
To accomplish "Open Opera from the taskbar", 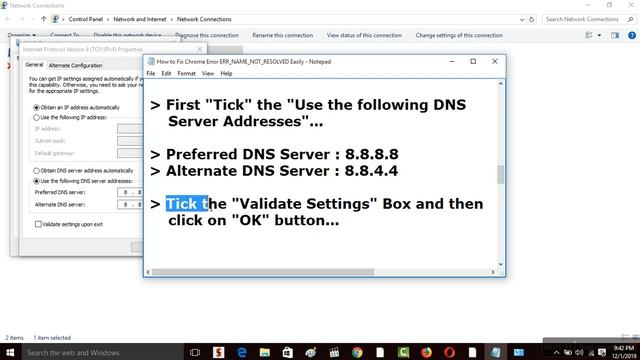I will (x=449, y=352).
